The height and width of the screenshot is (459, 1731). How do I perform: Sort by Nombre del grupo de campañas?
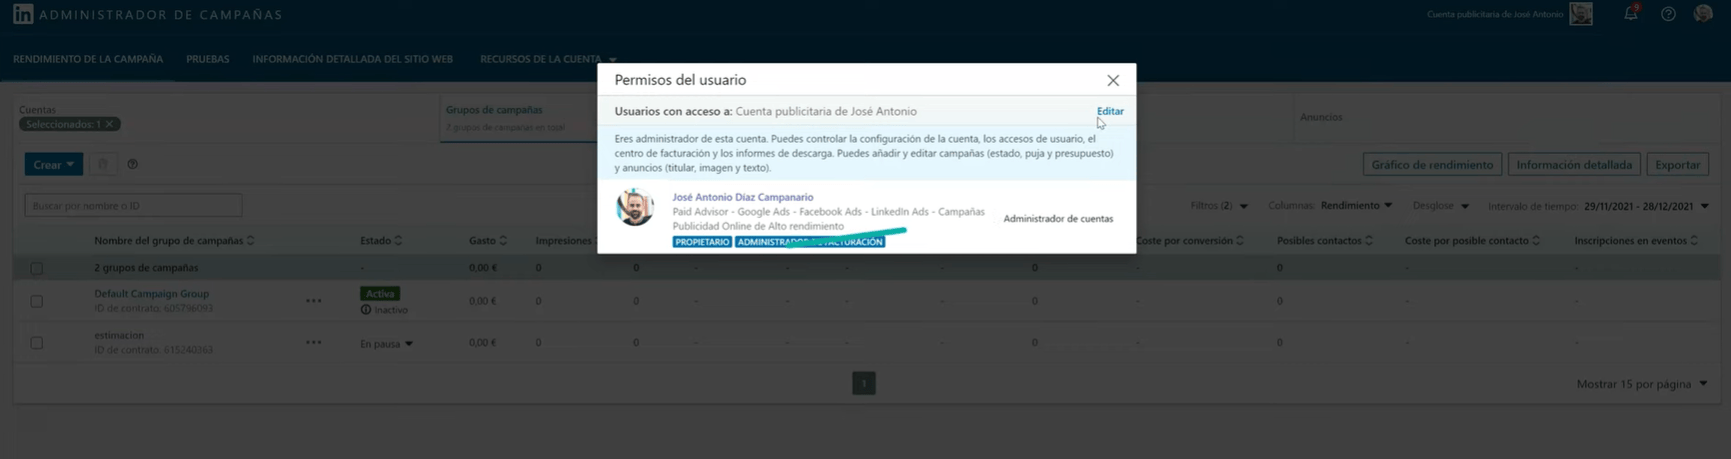point(174,240)
